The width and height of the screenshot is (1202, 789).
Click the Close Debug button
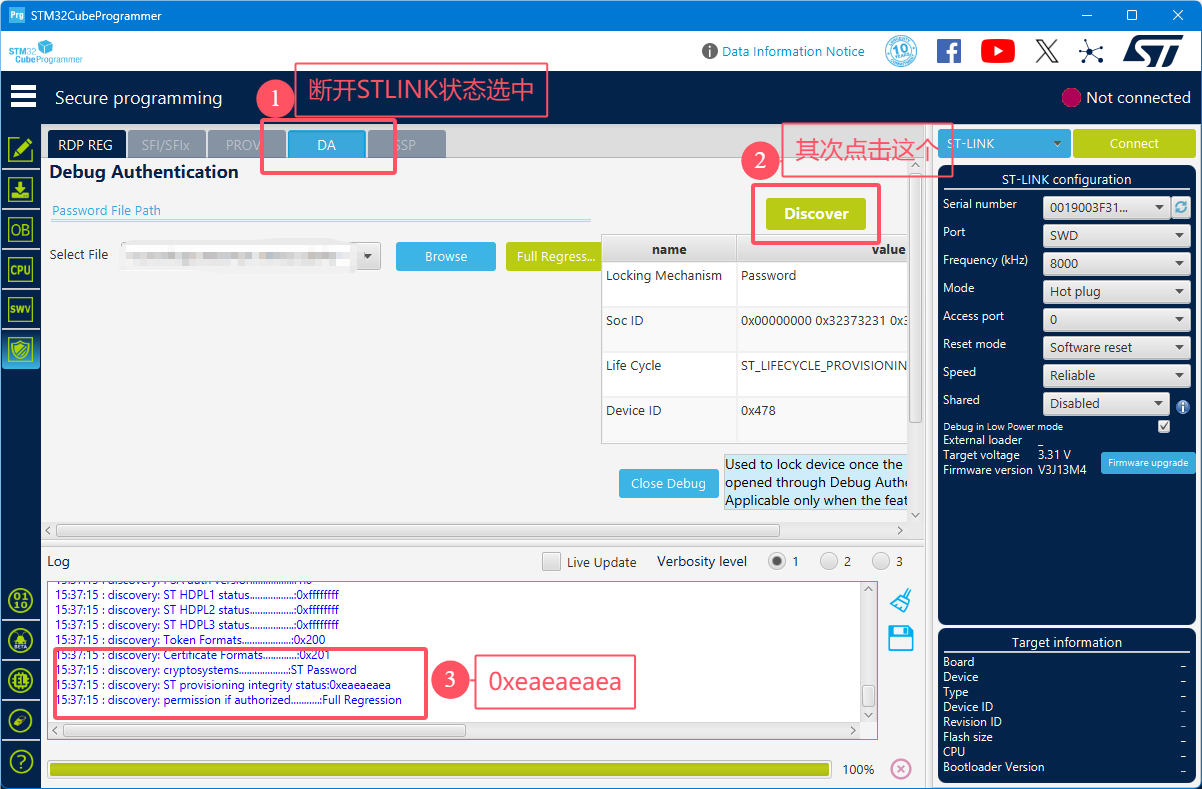tap(669, 483)
